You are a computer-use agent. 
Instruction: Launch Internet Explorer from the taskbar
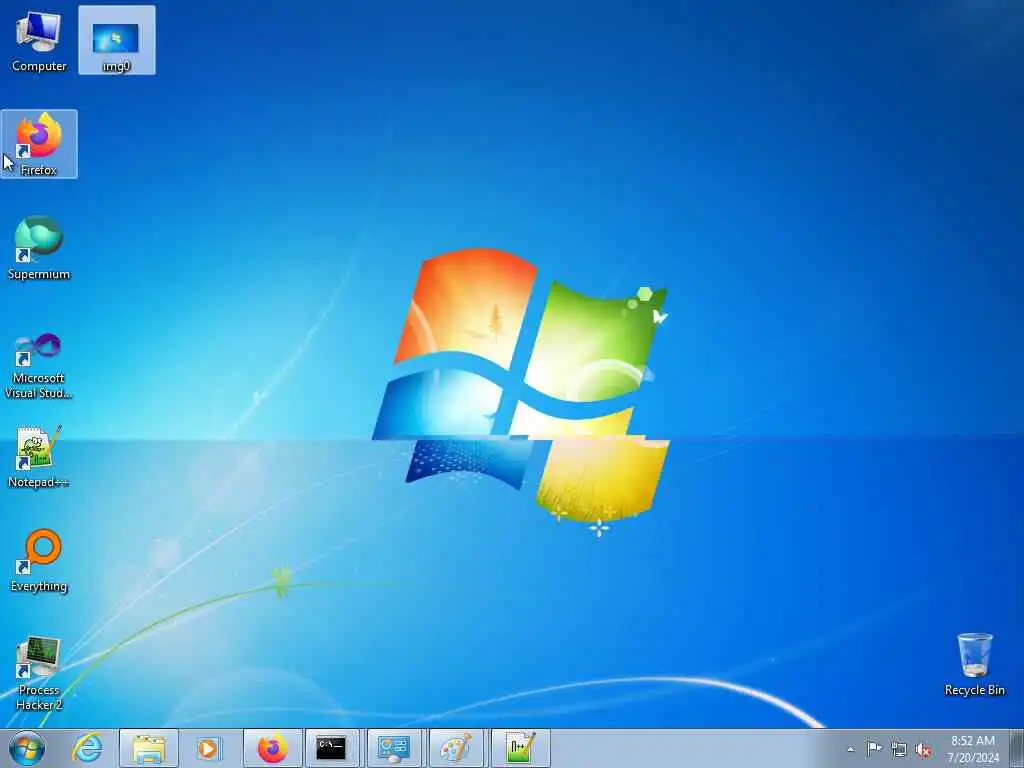pyautogui.click(x=88, y=748)
